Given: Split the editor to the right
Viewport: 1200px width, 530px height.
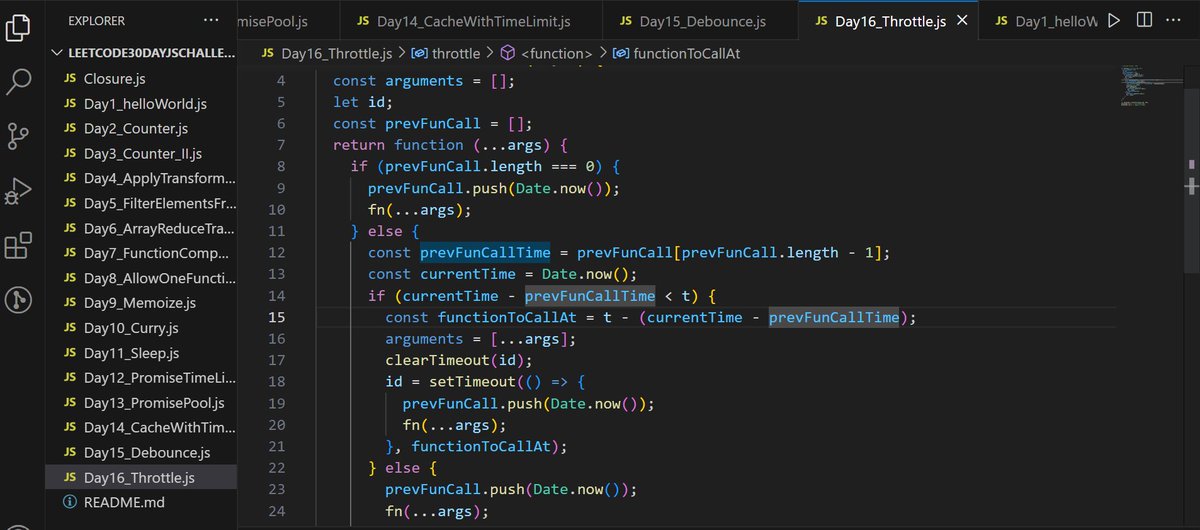Looking at the screenshot, I should pyautogui.click(x=1144, y=21).
